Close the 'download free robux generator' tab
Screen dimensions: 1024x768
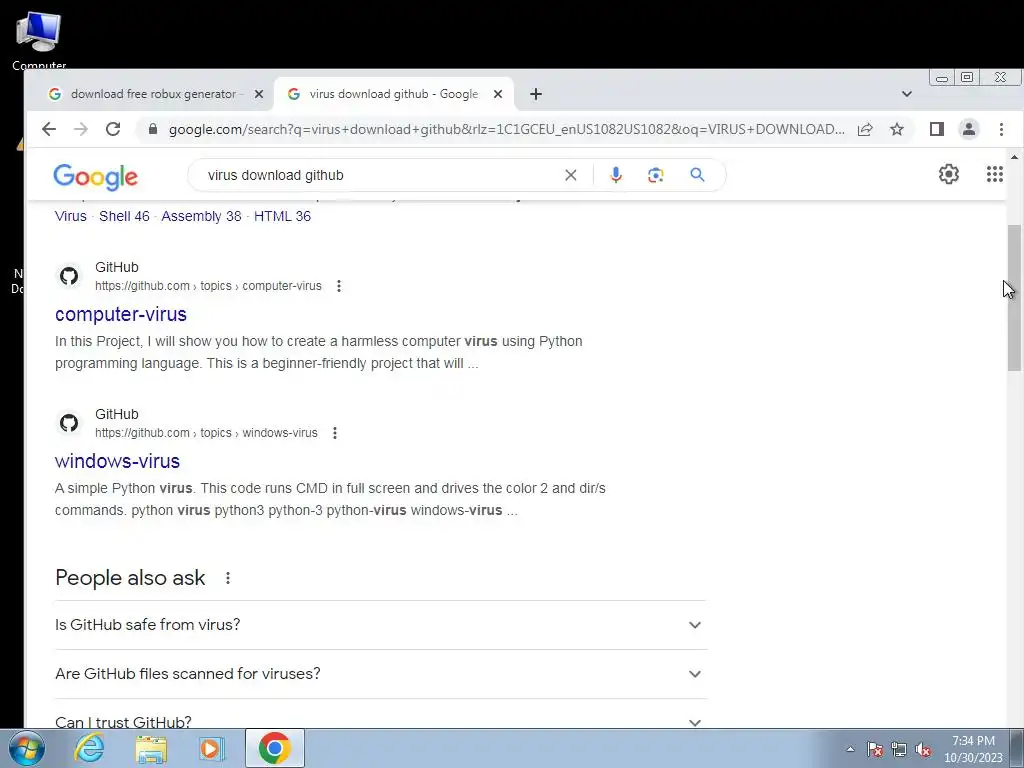259,94
